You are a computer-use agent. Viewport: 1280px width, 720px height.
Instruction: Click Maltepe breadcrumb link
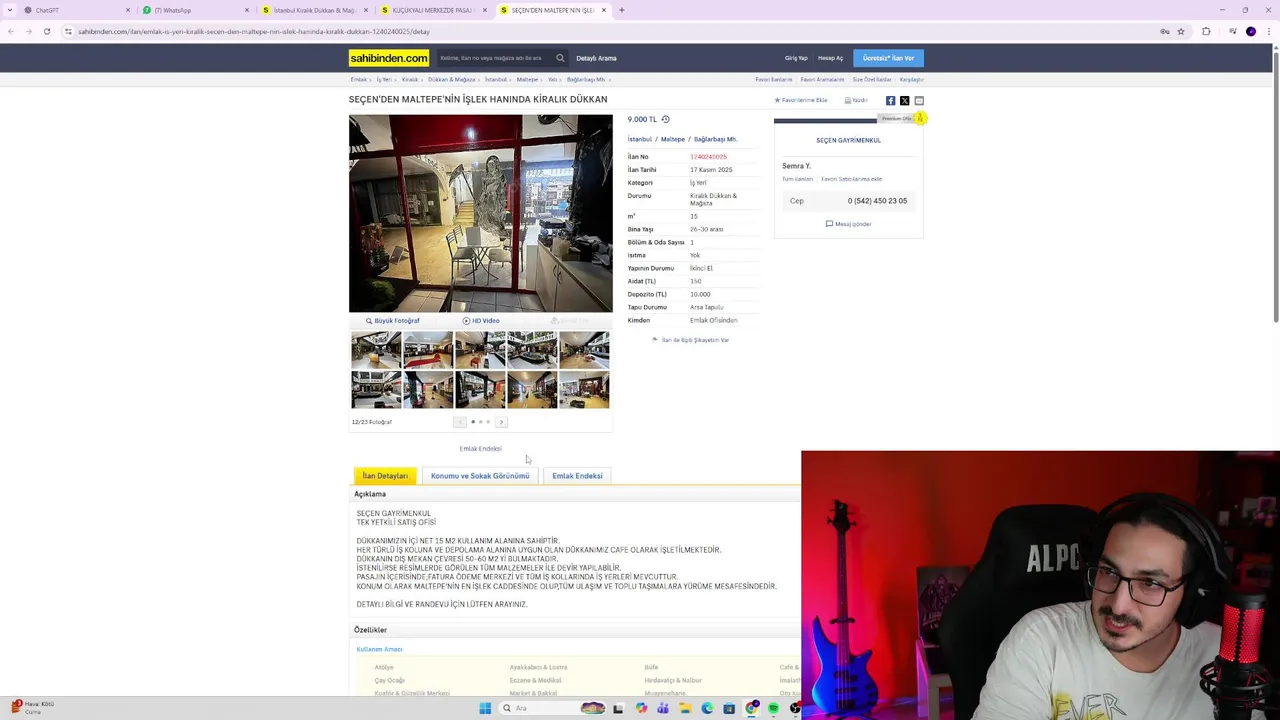click(527, 79)
